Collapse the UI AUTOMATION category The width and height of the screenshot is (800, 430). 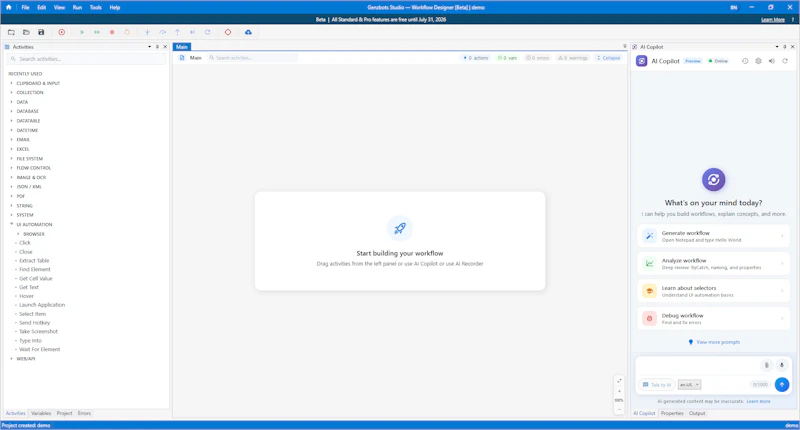(x=12, y=224)
